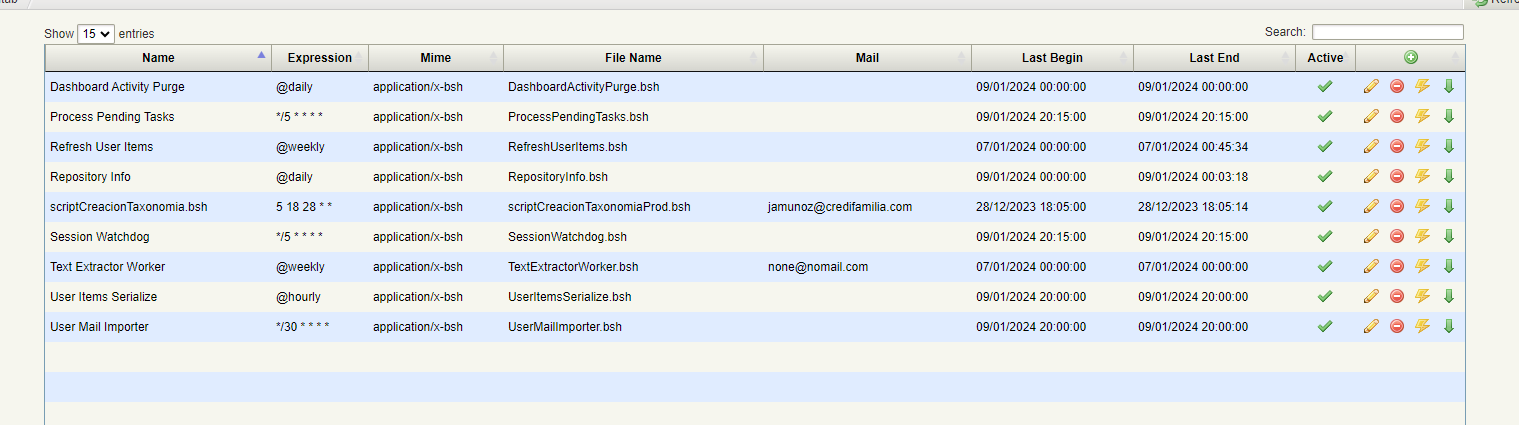
Task: Click the Refresh button at top right
Action: [1500, 3]
